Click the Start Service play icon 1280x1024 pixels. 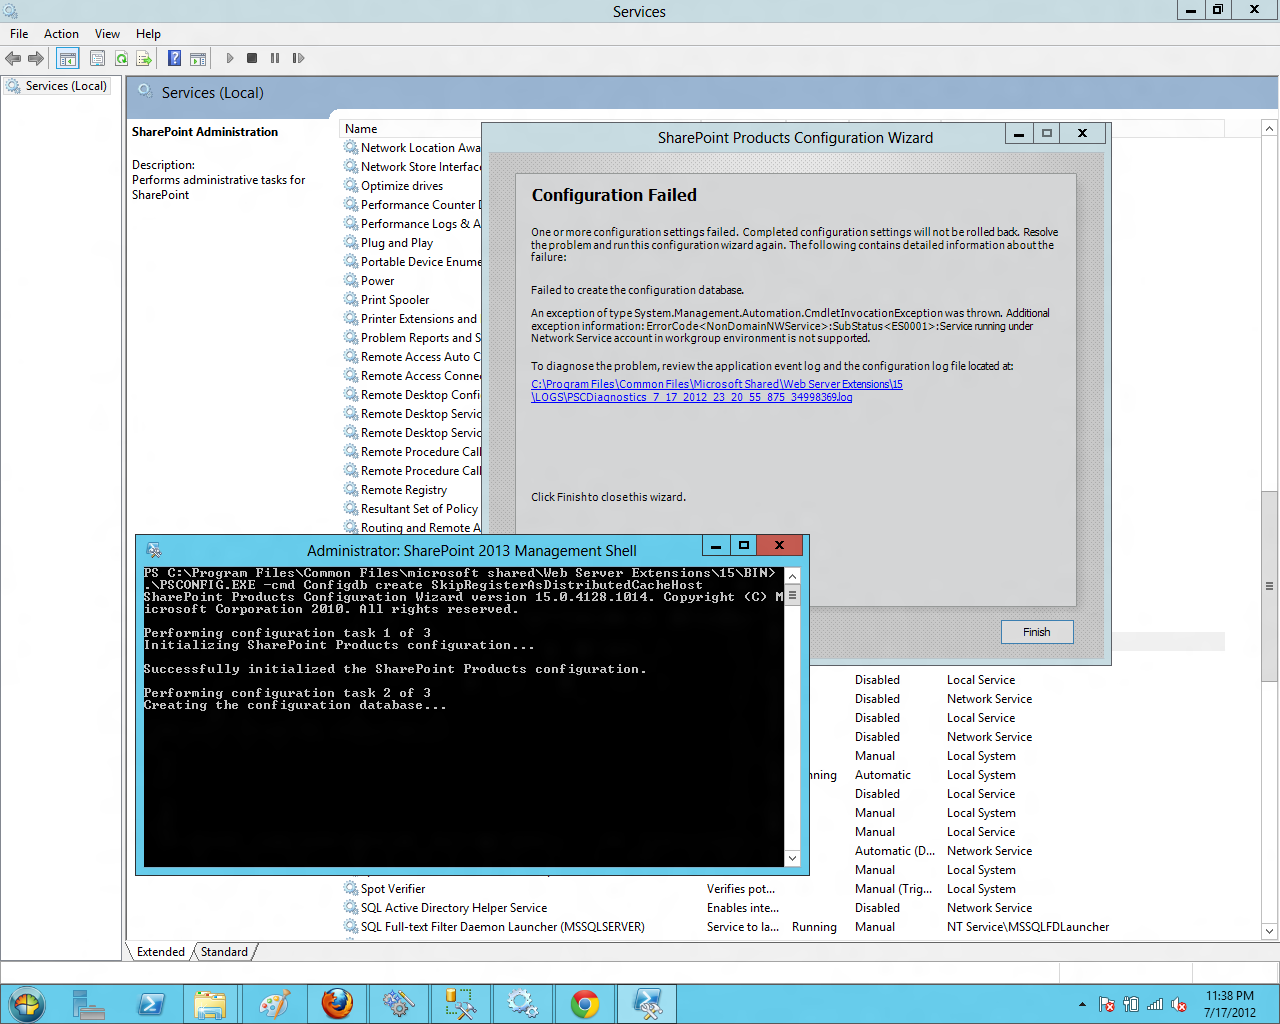point(230,58)
